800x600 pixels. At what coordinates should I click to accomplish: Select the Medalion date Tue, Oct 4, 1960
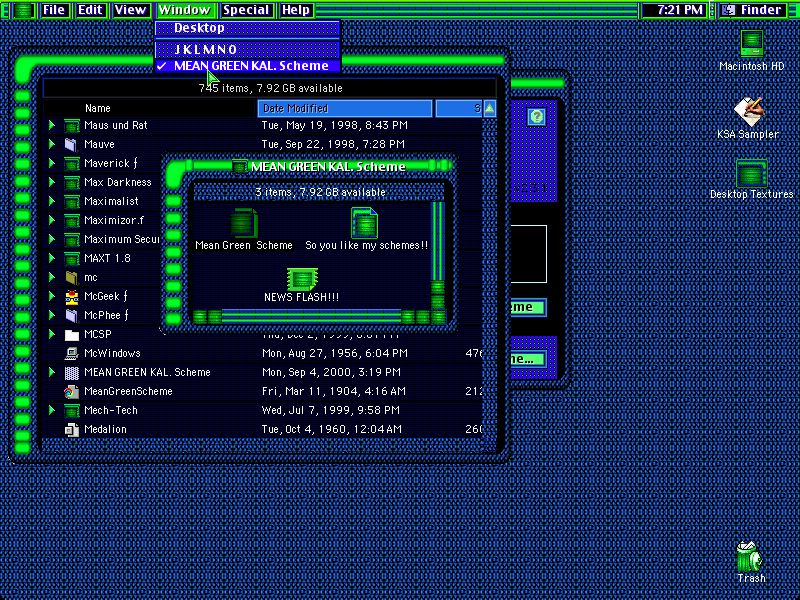click(332, 430)
